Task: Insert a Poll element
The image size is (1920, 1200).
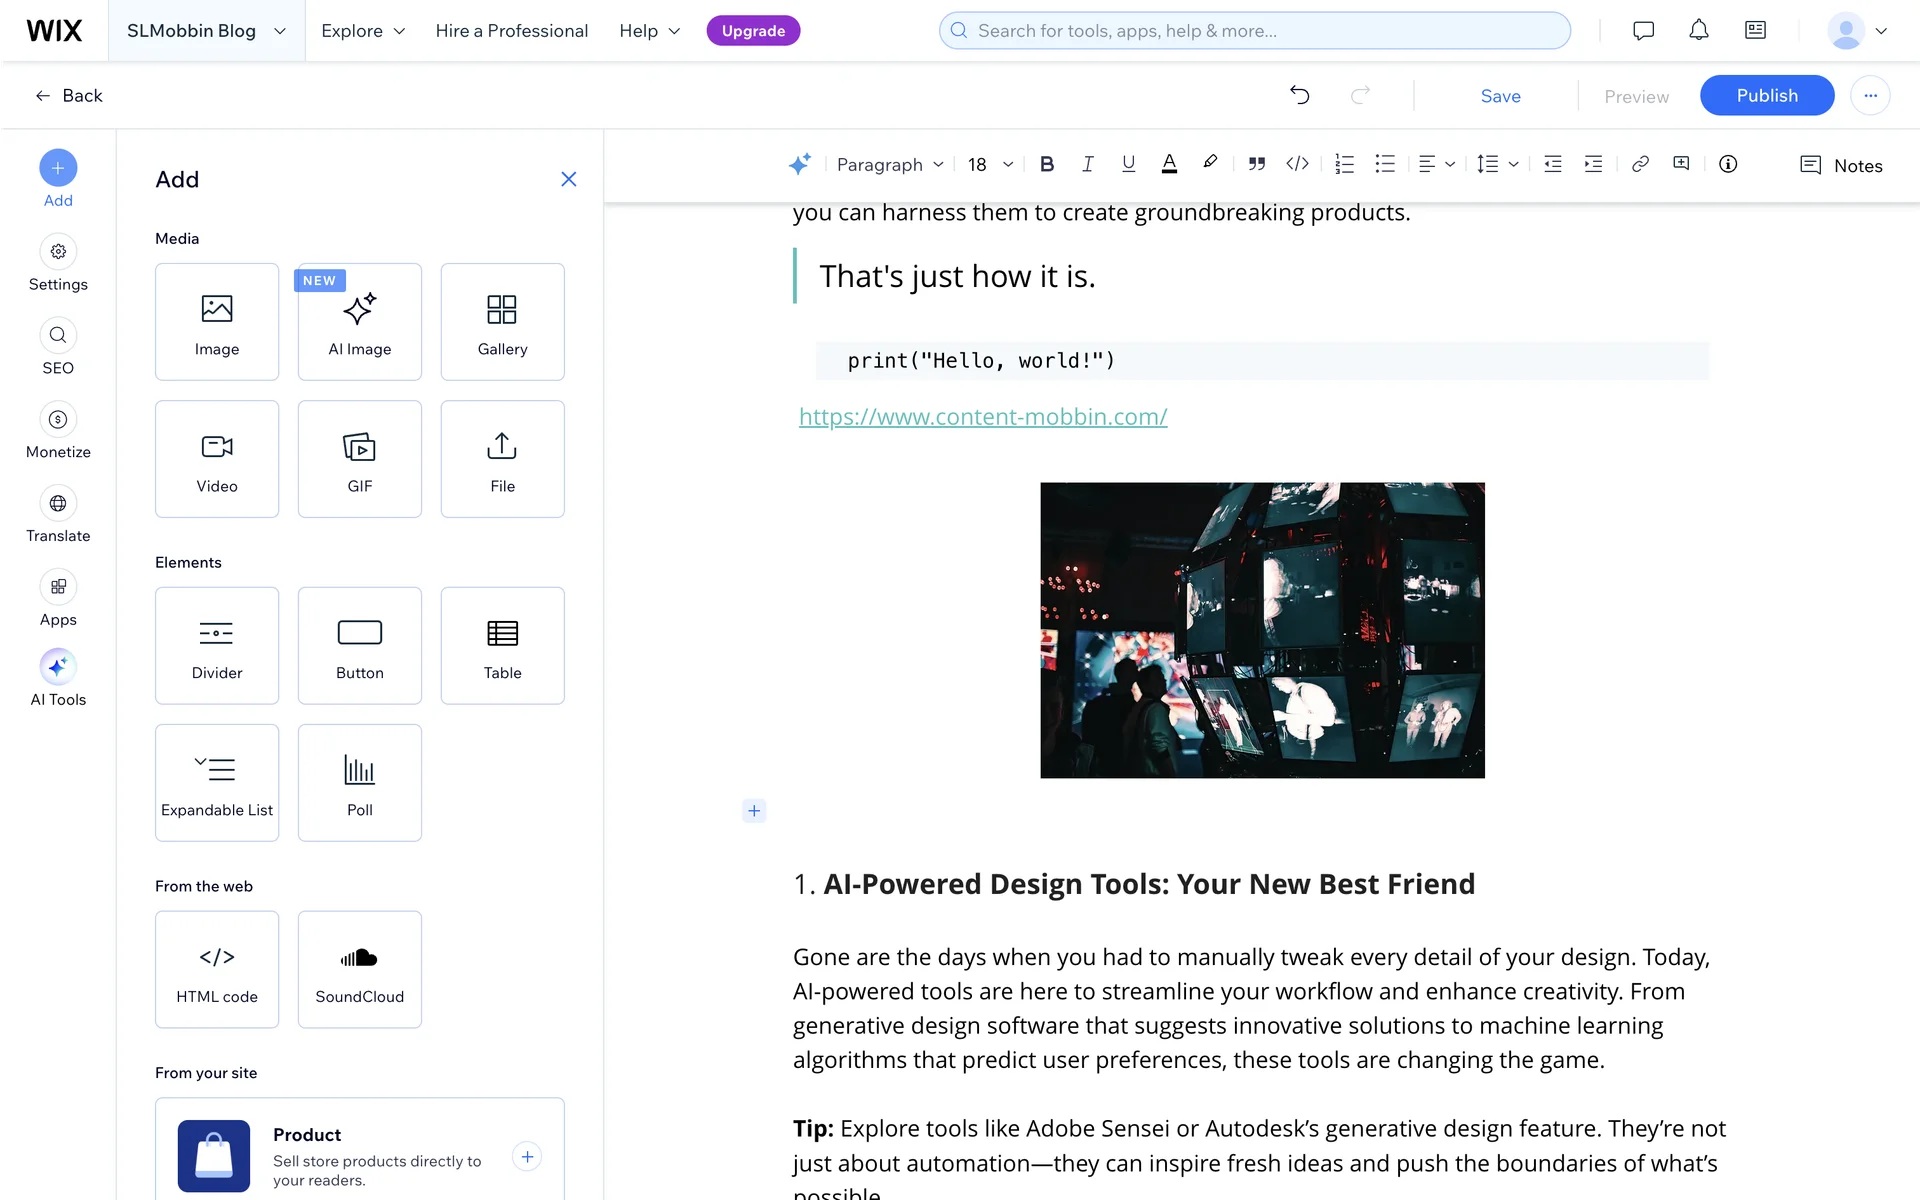Action: click(360, 783)
